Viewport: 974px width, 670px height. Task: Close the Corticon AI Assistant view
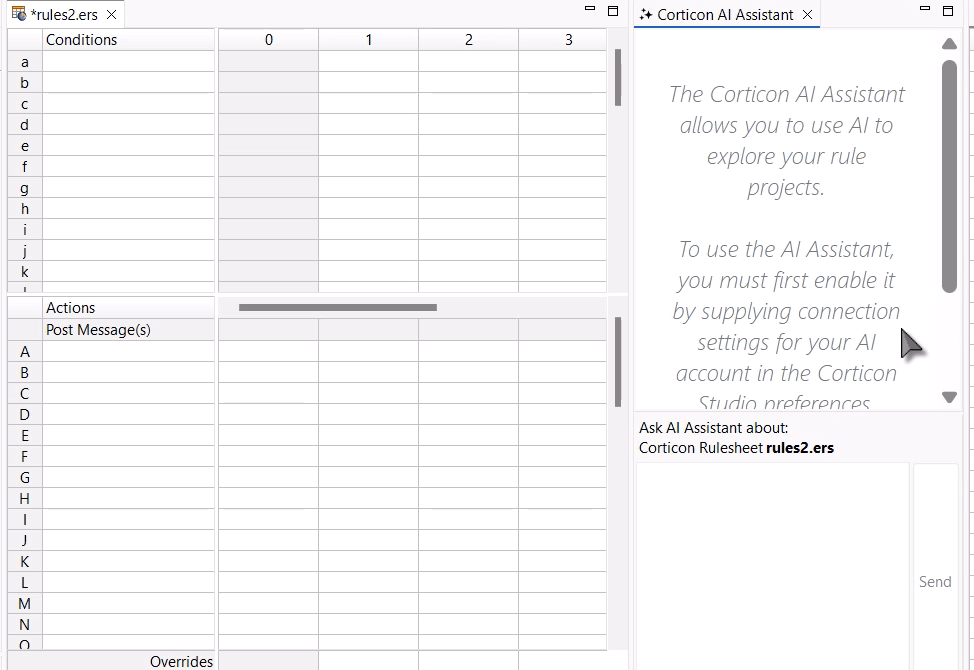(x=807, y=15)
